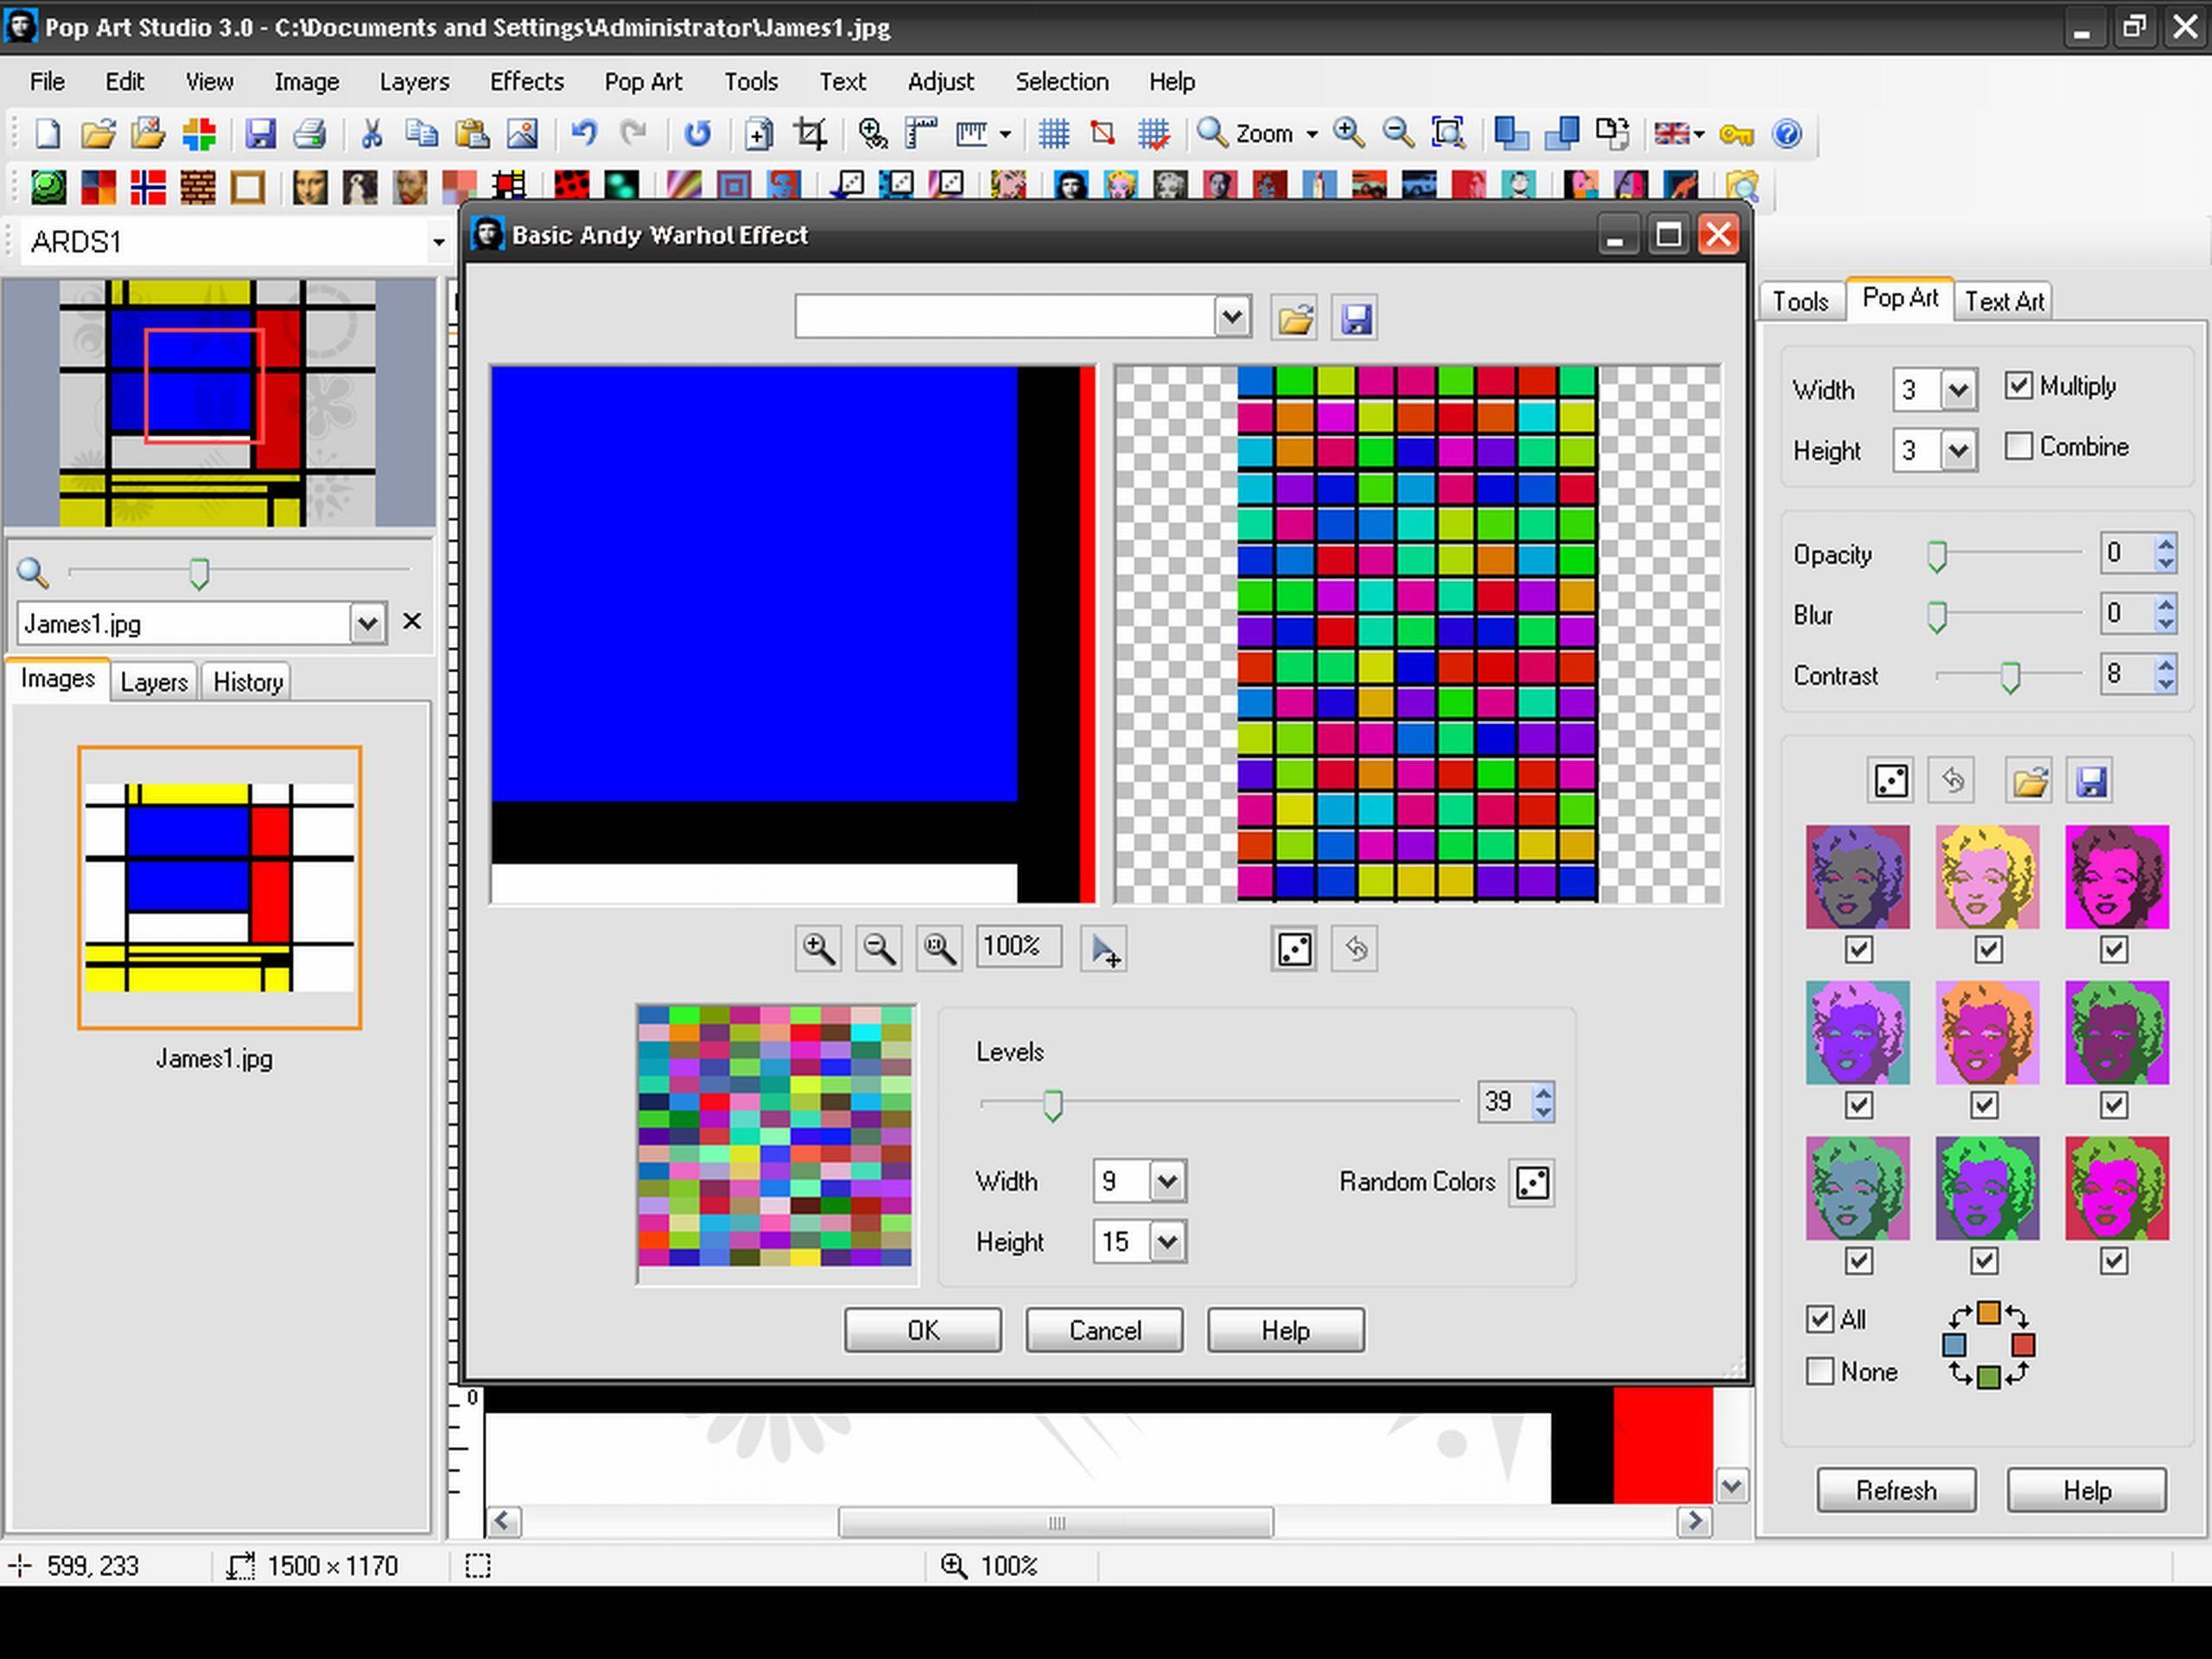Switch to the Text Art tab
The image size is (2212, 1659).
pyautogui.click(x=2004, y=300)
